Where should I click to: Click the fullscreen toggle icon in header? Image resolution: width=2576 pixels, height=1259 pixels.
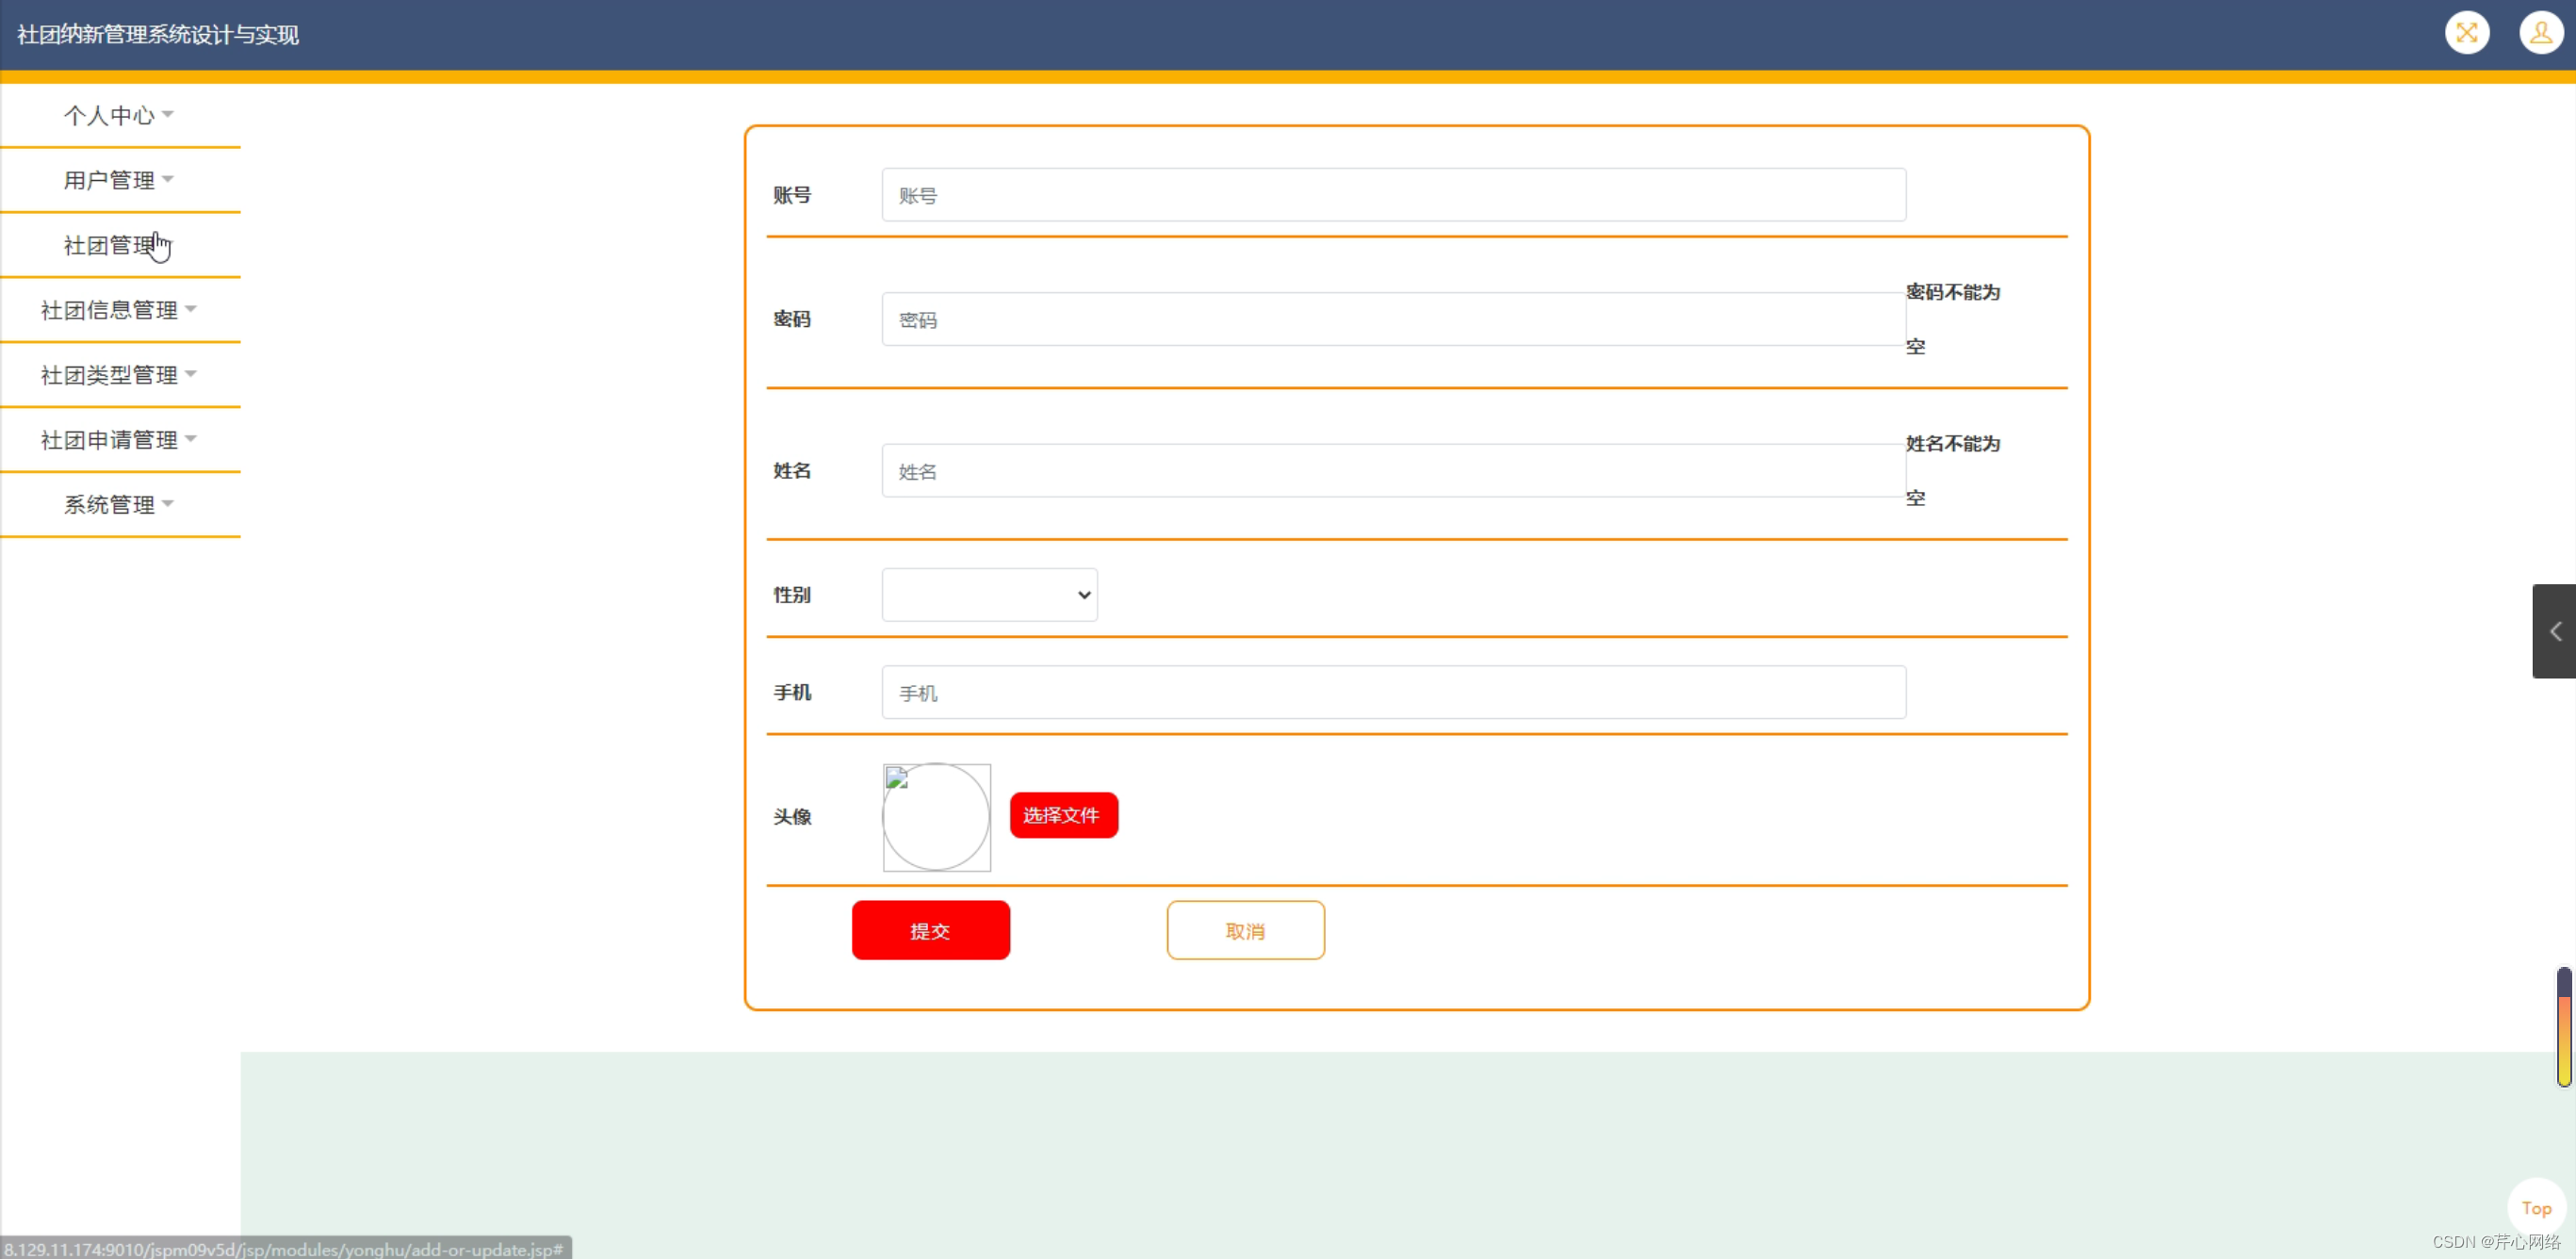tap(2466, 33)
